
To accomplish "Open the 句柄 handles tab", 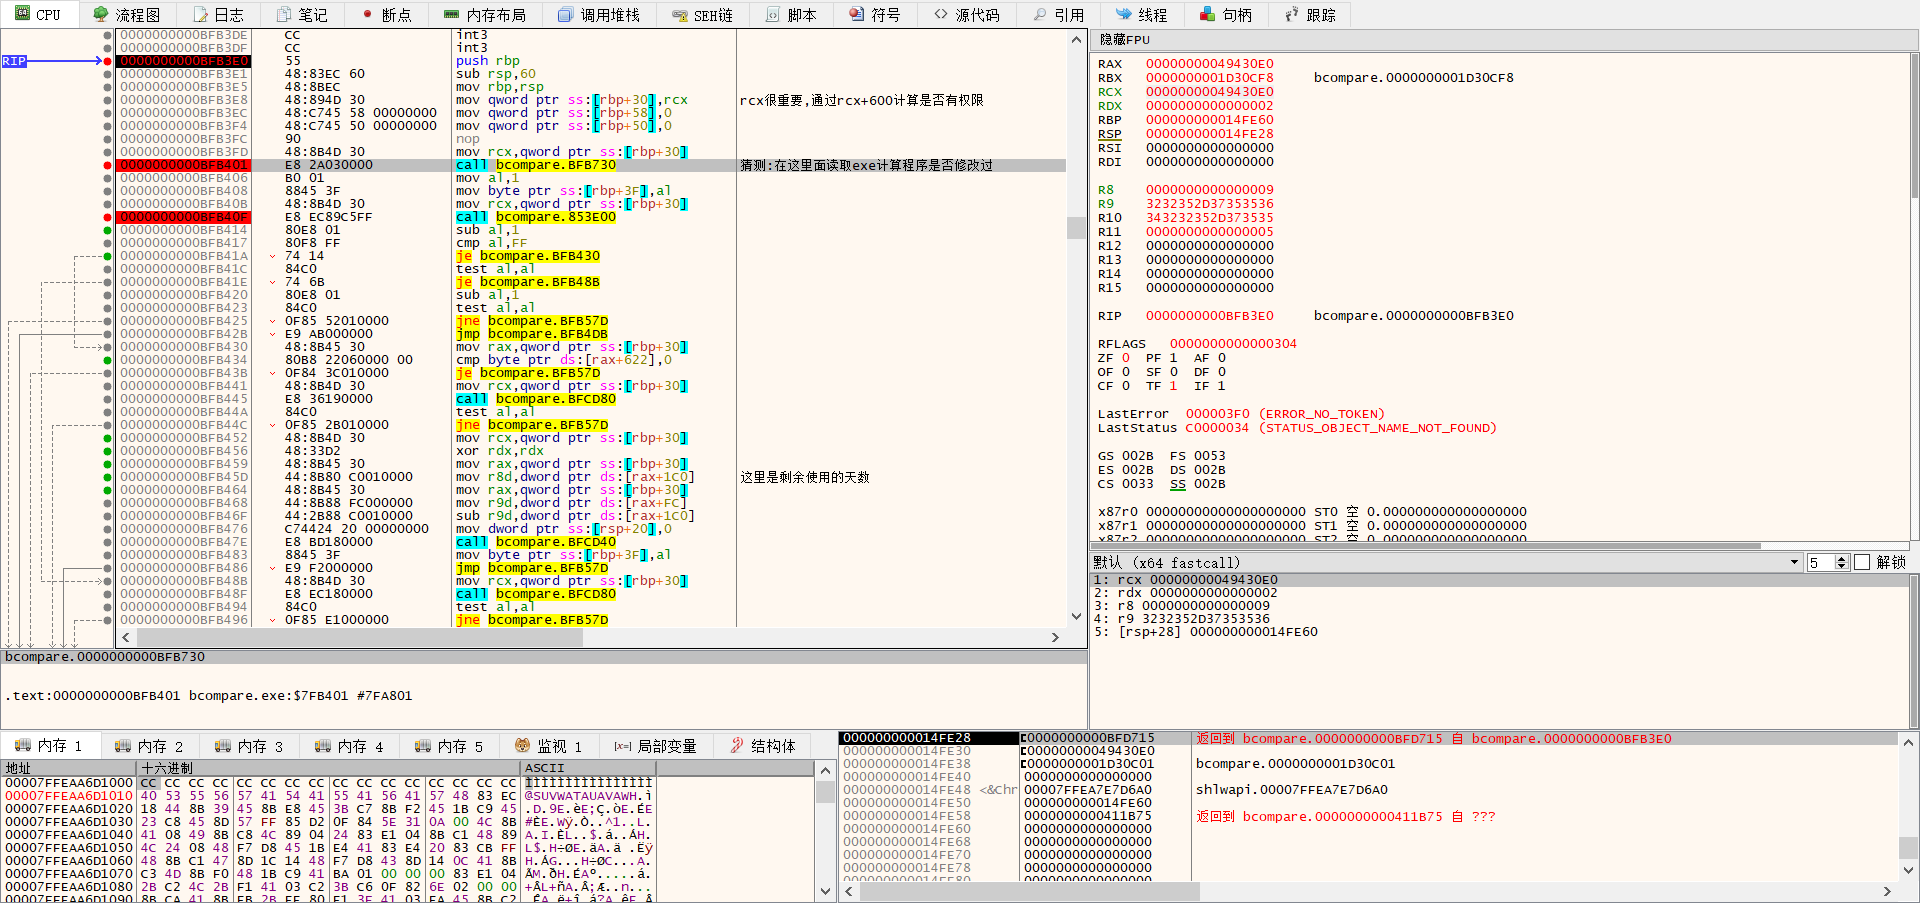I will (x=1226, y=15).
